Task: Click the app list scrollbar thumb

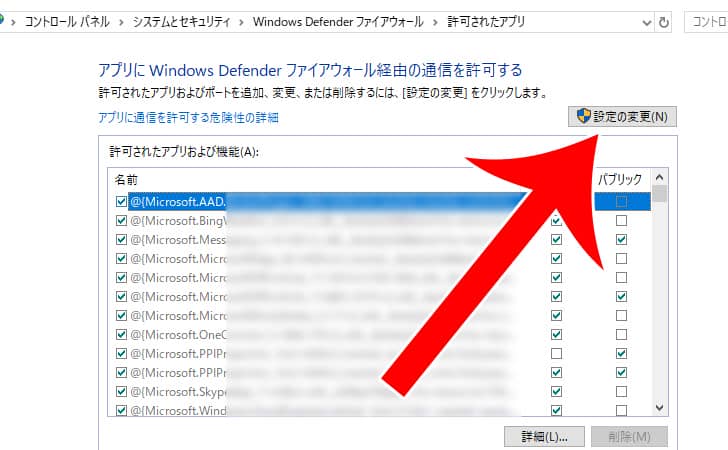Action: pyautogui.click(x=659, y=194)
